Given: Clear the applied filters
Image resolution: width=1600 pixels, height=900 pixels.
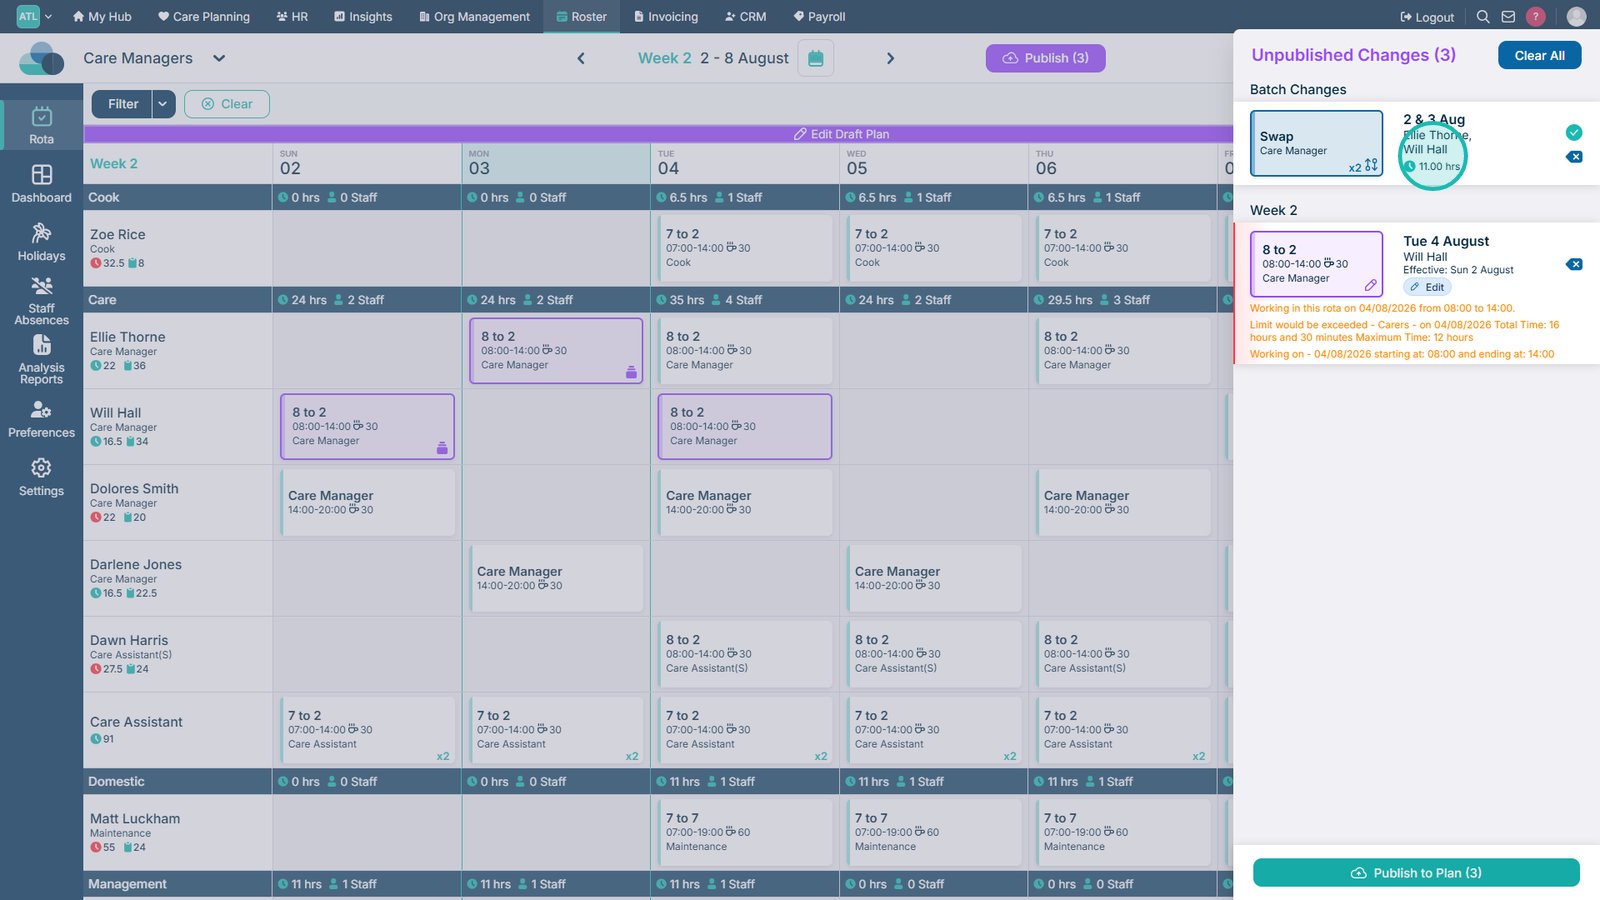Looking at the screenshot, I should 227,104.
